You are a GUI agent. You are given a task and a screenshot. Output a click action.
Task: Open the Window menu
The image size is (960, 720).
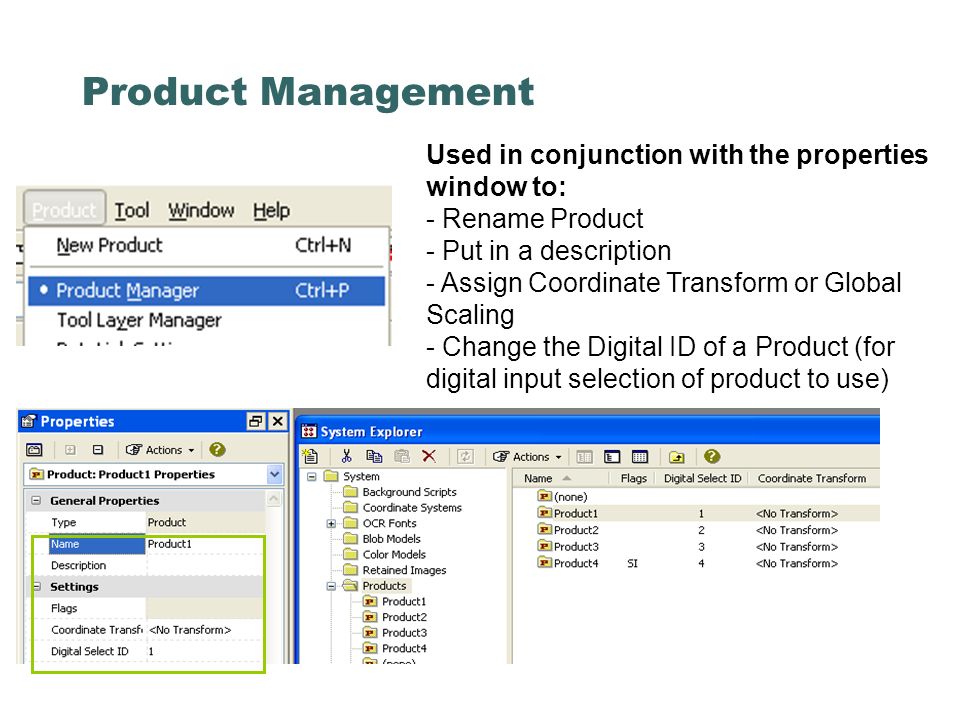point(201,211)
